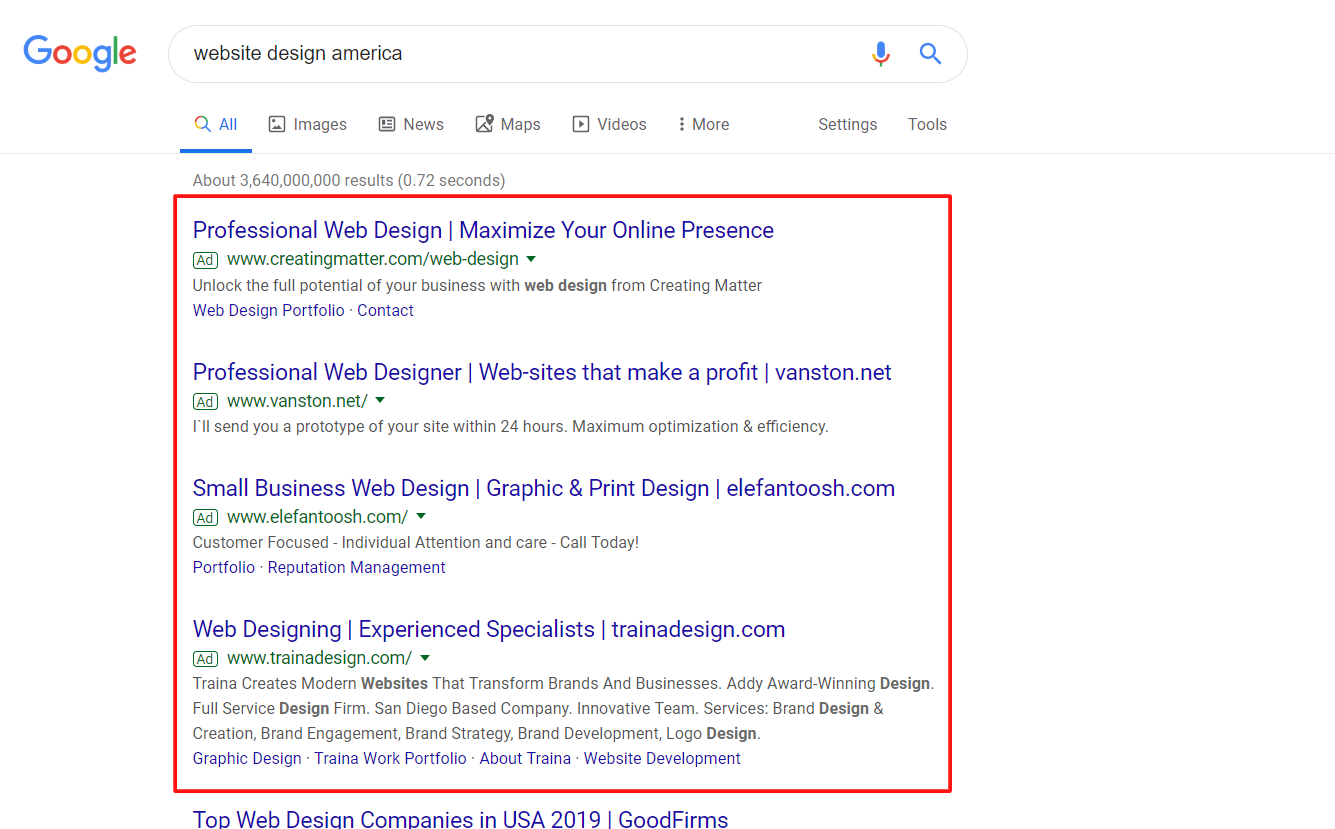Expand dropdown arrow beside creatingmatter.com URL
The width and height of the screenshot is (1335, 829).
click(x=532, y=259)
